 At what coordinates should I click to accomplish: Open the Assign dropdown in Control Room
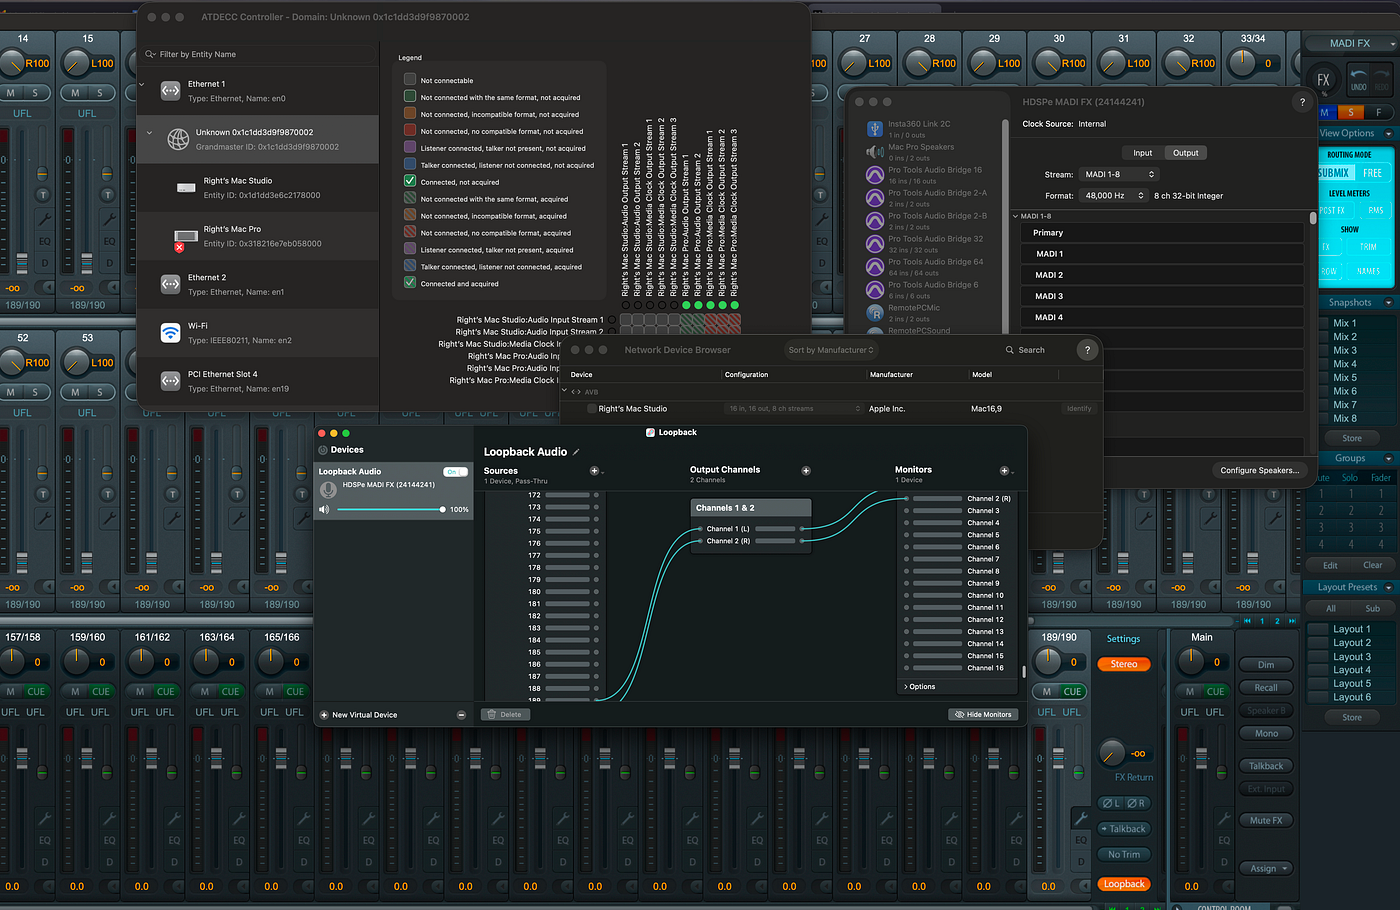click(1267, 868)
